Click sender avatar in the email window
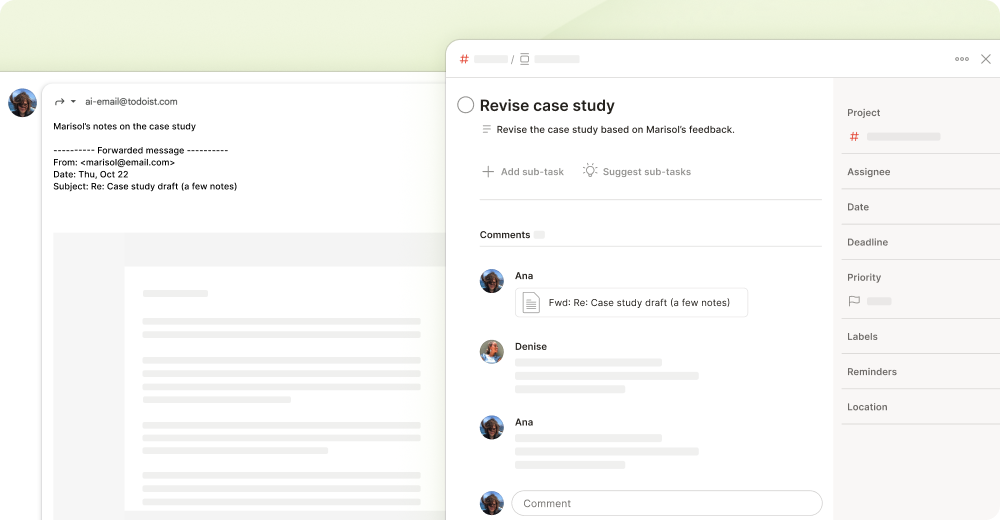The width and height of the screenshot is (1000, 520). [22, 103]
